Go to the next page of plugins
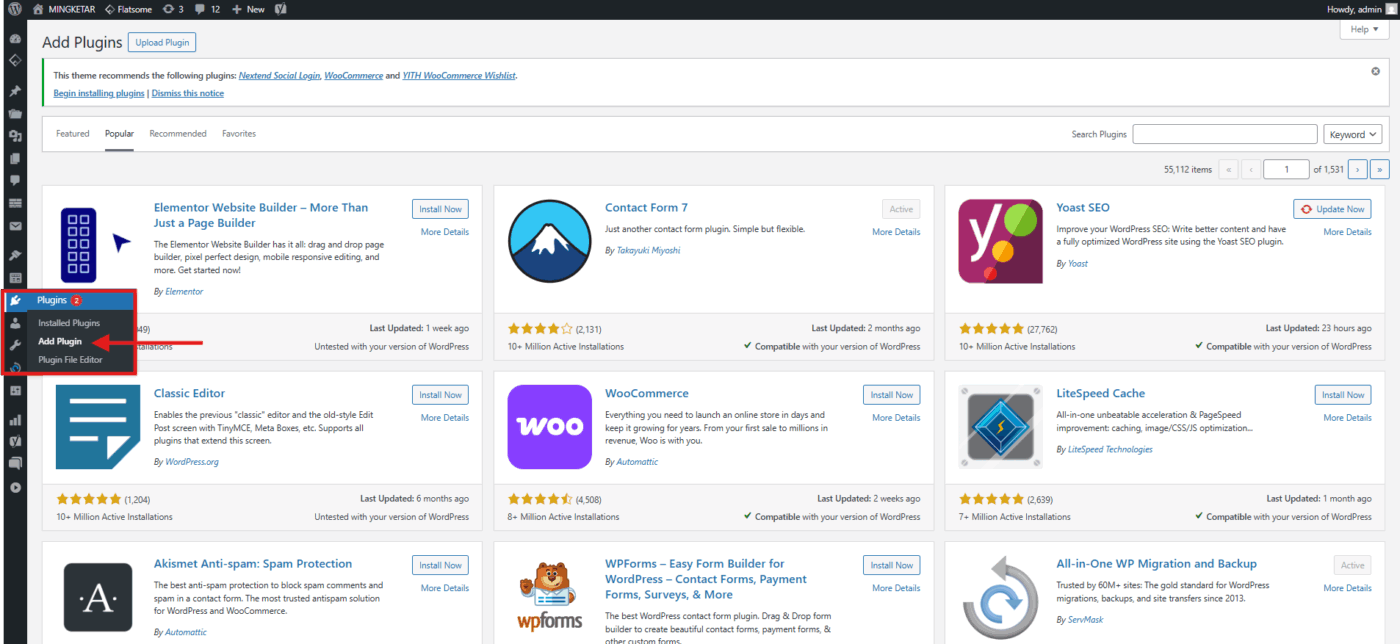Image resolution: width=1400 pixels, height=644 pixels. click(1357, 170)
